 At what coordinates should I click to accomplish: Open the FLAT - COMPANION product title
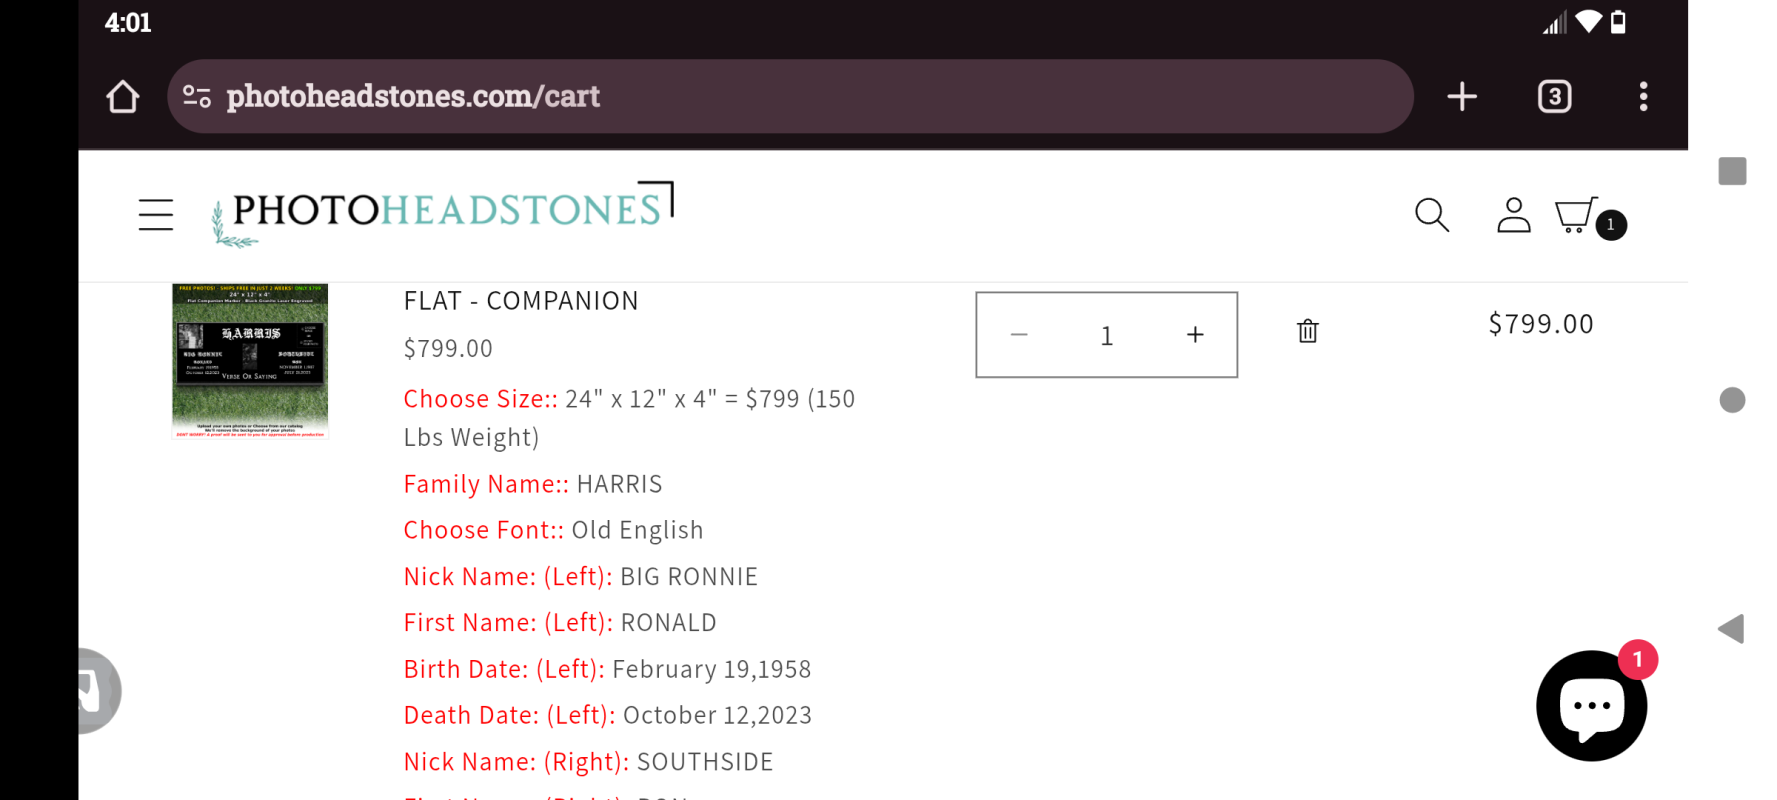point(520,301)
